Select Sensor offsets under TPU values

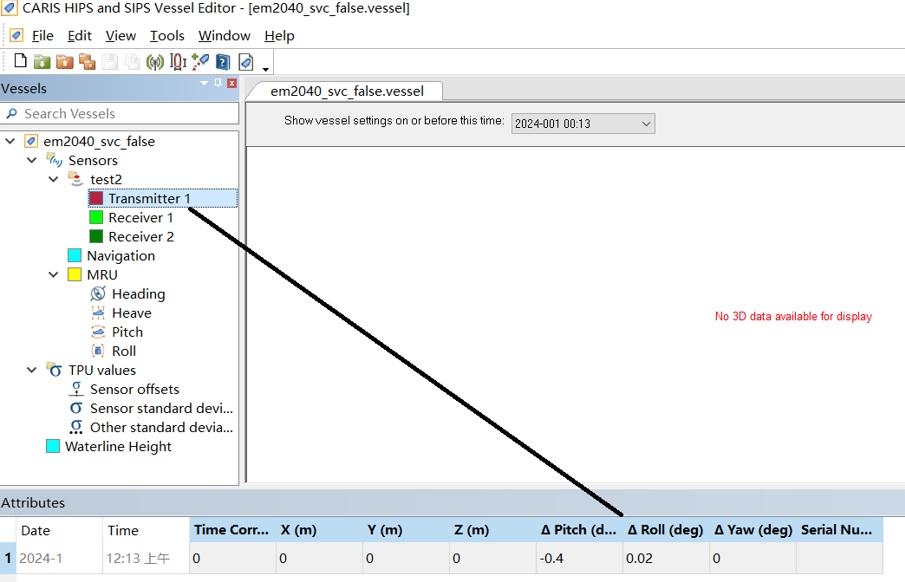tap(134, 389)
